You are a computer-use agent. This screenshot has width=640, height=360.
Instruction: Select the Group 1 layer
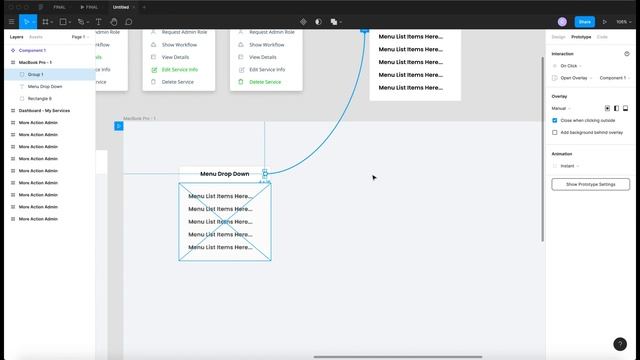coord(35,74)
